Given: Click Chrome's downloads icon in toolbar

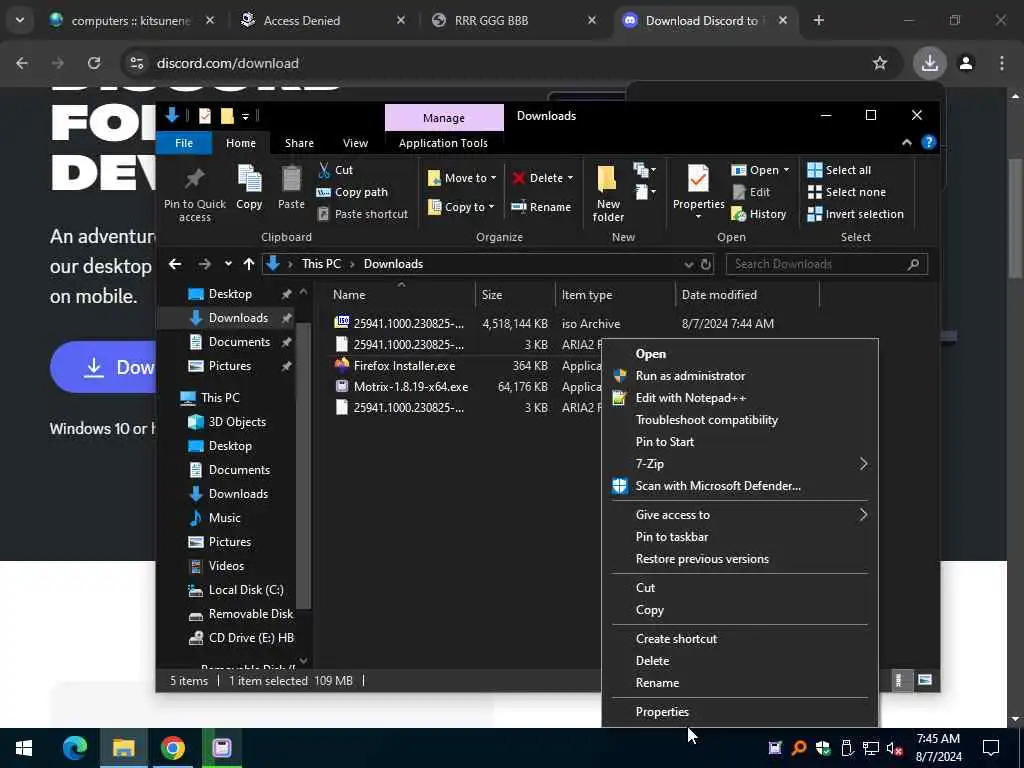Looking at the screenshot, I should [x=929, y=63].
